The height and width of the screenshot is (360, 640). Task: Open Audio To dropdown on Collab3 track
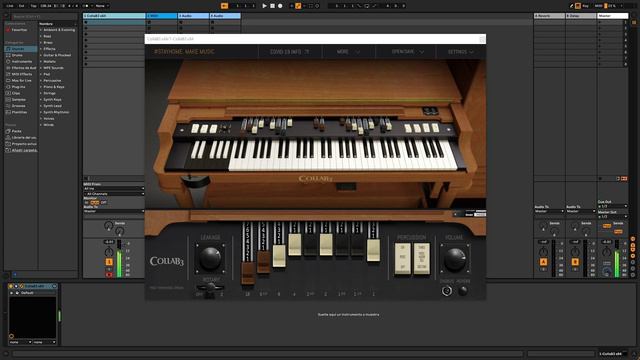pos(114,211)
